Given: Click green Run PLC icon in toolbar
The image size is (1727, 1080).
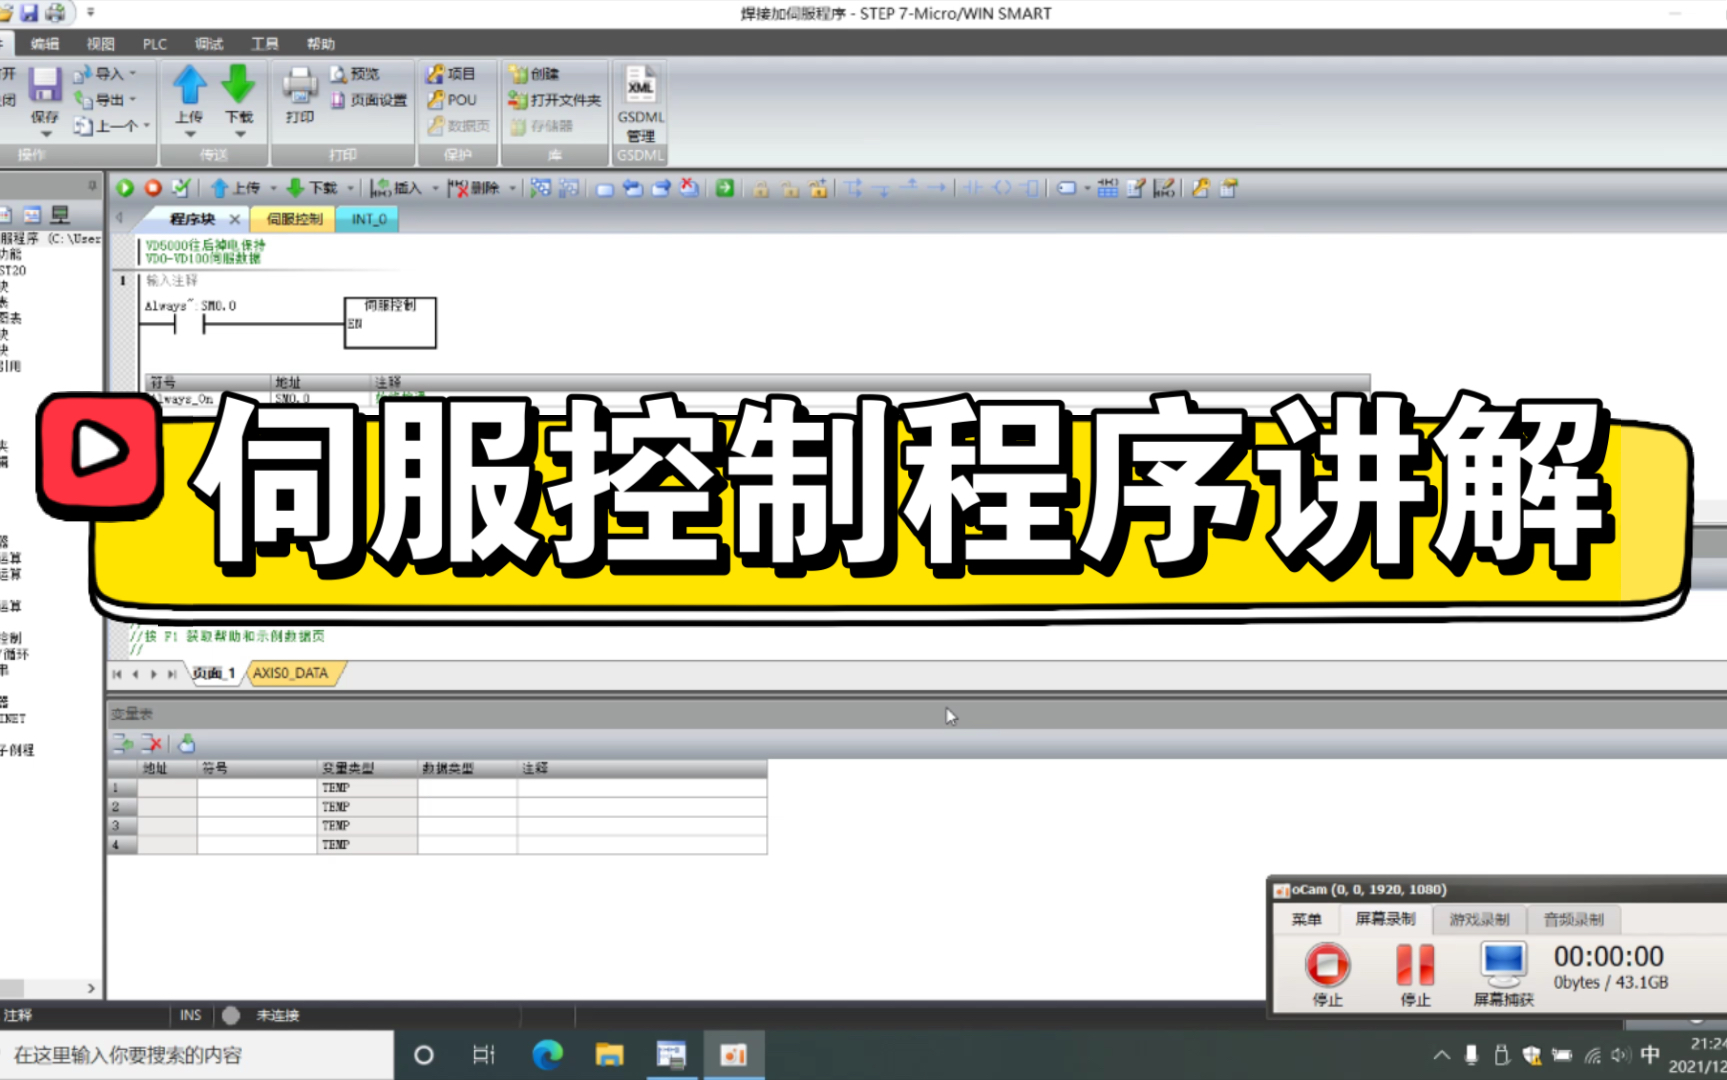Looking at the screenshot, I should 125,188.
